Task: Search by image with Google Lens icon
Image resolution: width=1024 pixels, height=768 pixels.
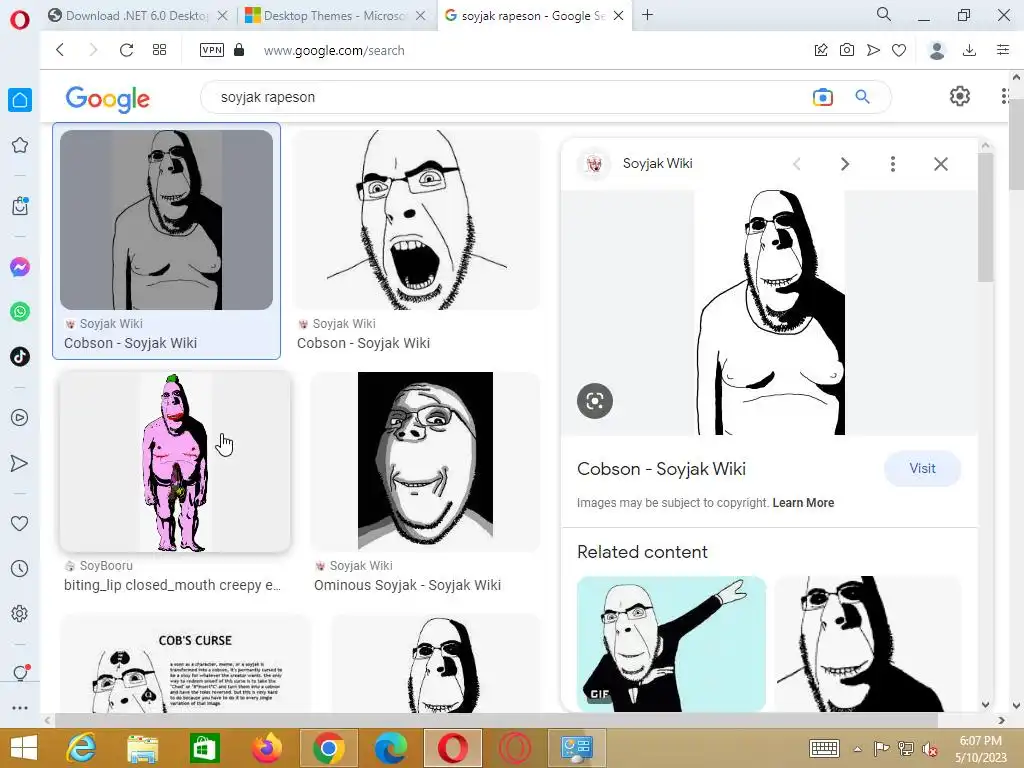Action: pyautogui.click(x=823, y=97)
